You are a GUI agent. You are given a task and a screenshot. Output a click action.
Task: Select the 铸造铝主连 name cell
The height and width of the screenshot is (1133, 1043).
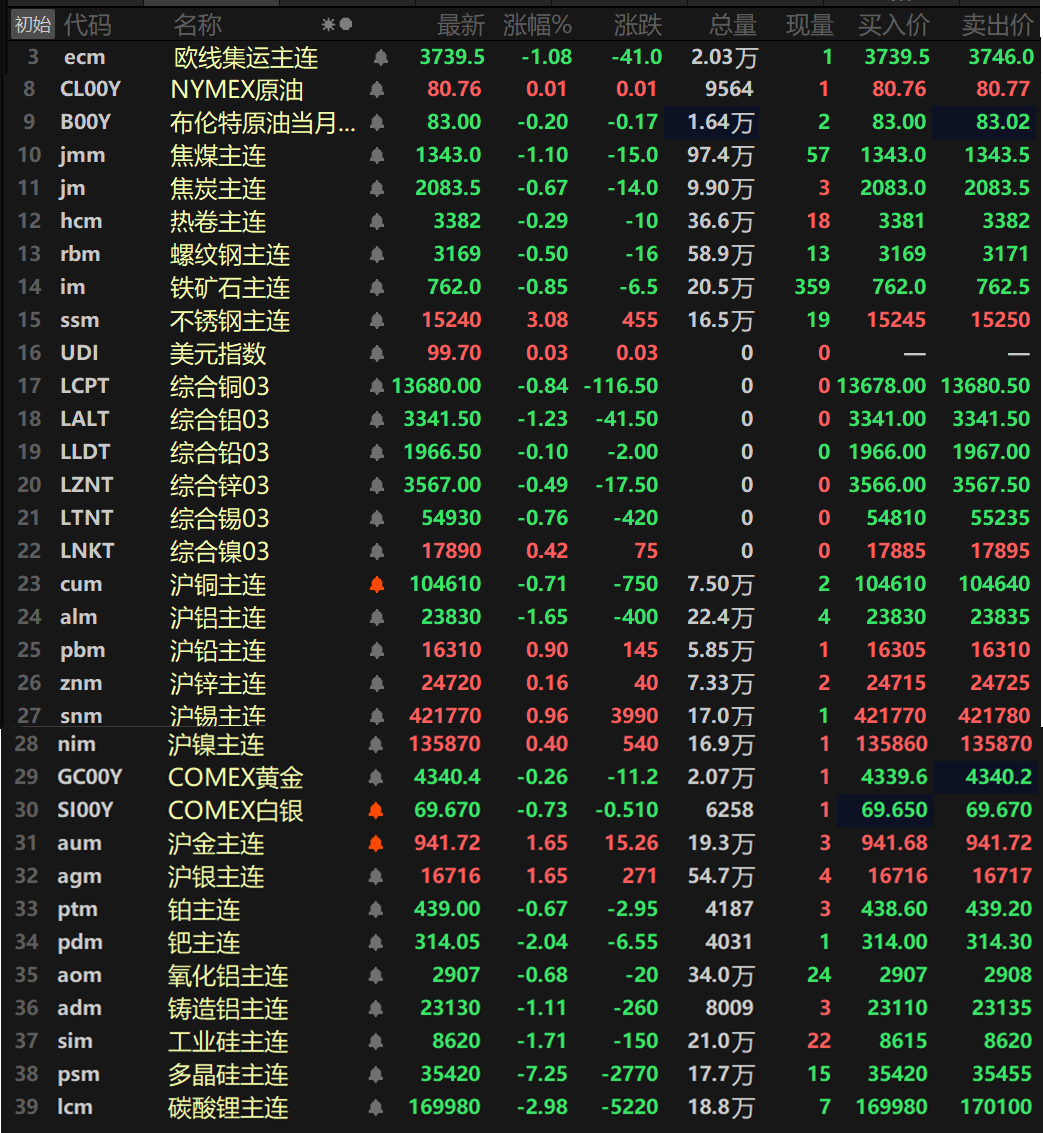click(228, 1009)
